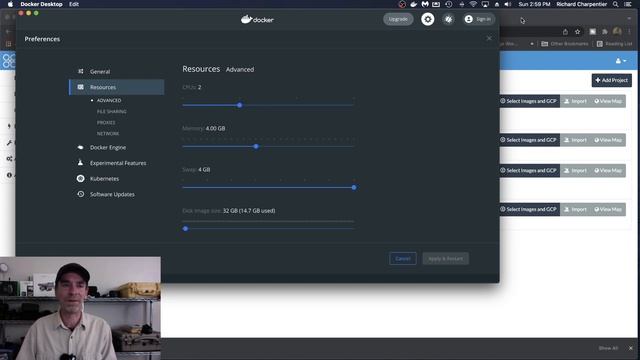640x360 pixels.
Task: Open Other Bookmarks folder in browser
Action: 565,44
